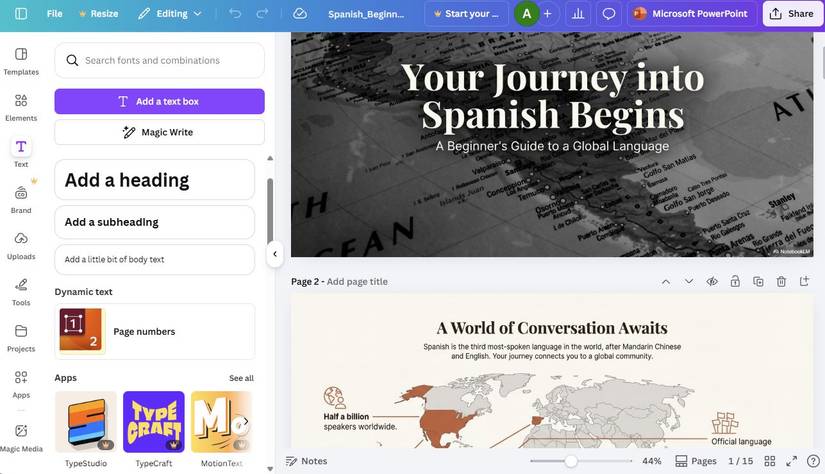The image size is (825, 474).
Task: Delete Page 2 with trash icon
Action: point(781,282)
